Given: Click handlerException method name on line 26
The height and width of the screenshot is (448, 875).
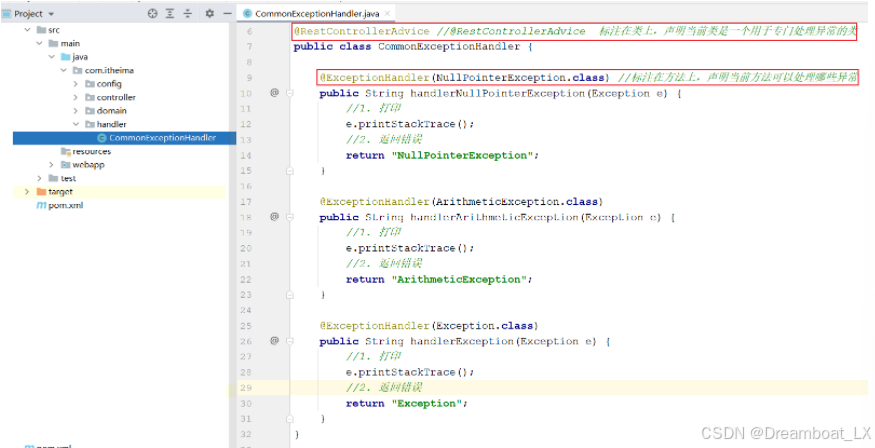Looking at the screenshot, I should point(462,341).
